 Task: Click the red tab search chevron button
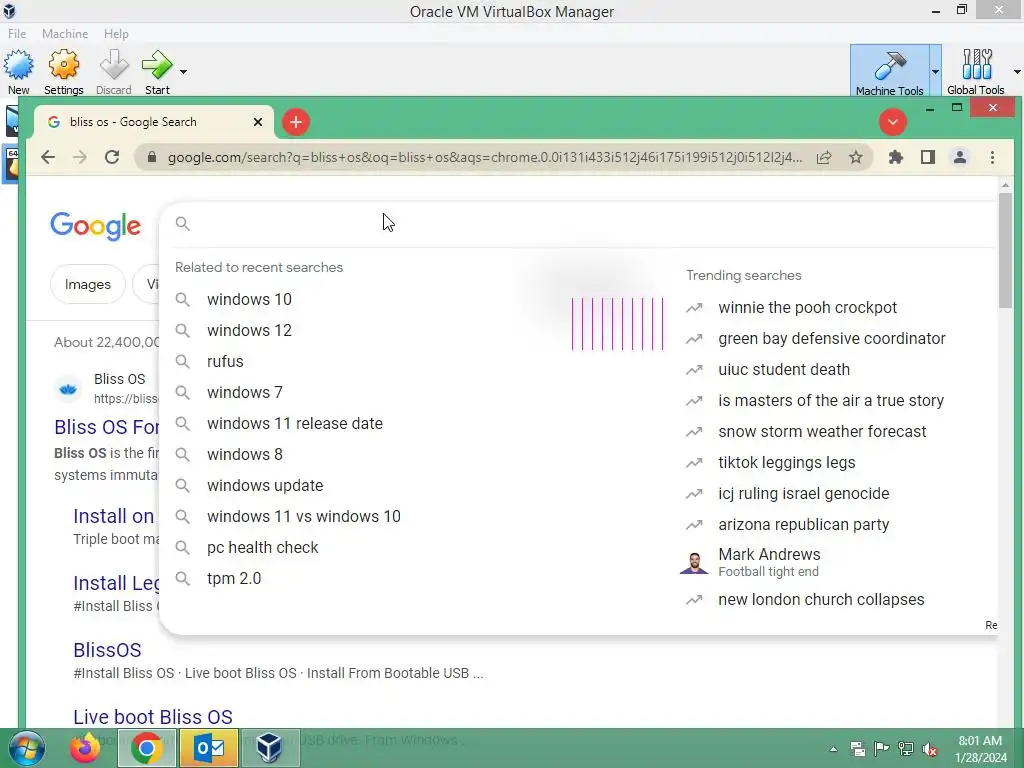click(x=892, y=122)
